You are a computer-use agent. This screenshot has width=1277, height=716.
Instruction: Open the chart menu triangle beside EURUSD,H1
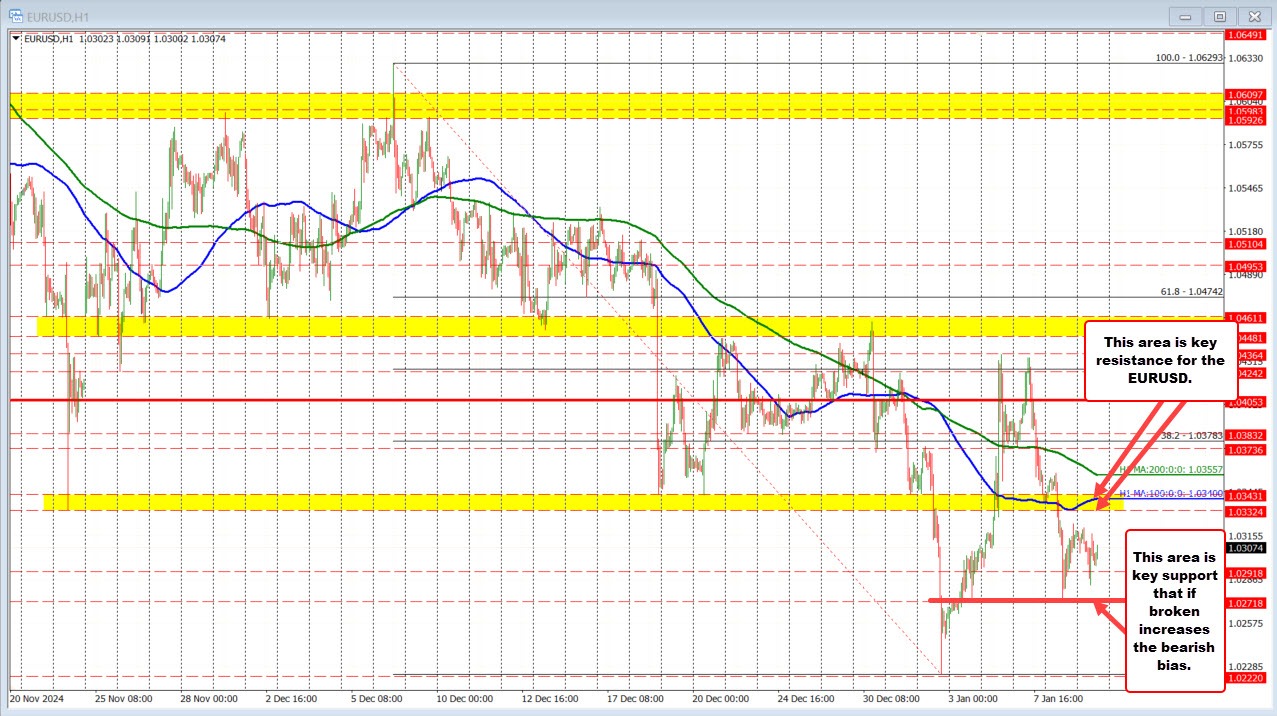[16, 38]
